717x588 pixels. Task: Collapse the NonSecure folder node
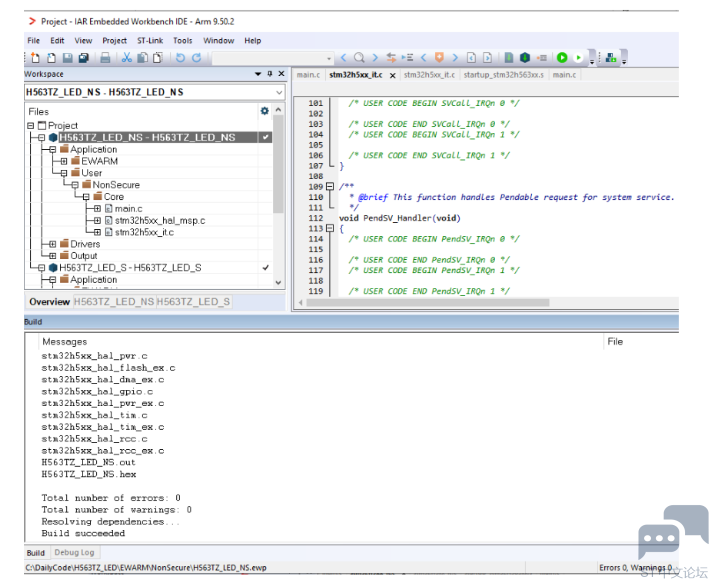75,185
